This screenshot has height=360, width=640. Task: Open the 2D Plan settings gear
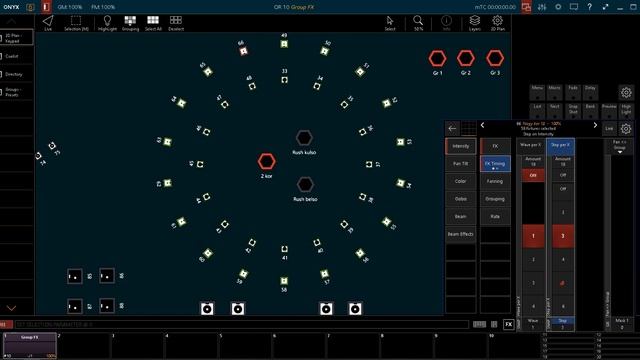(497, 23)
